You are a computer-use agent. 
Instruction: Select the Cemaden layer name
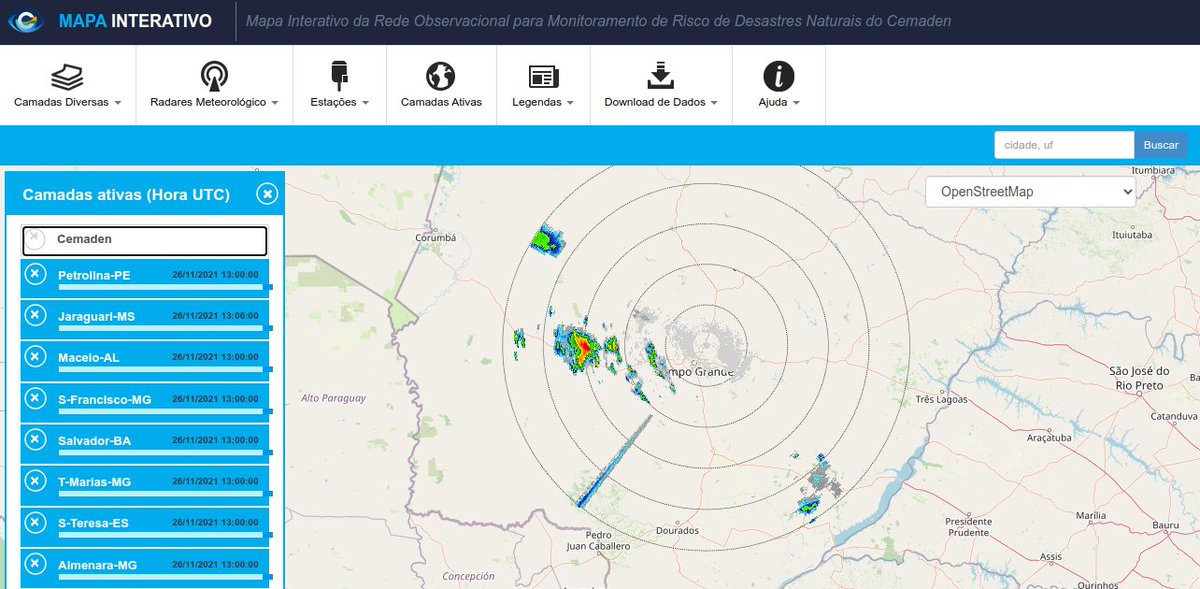point(84,239)
